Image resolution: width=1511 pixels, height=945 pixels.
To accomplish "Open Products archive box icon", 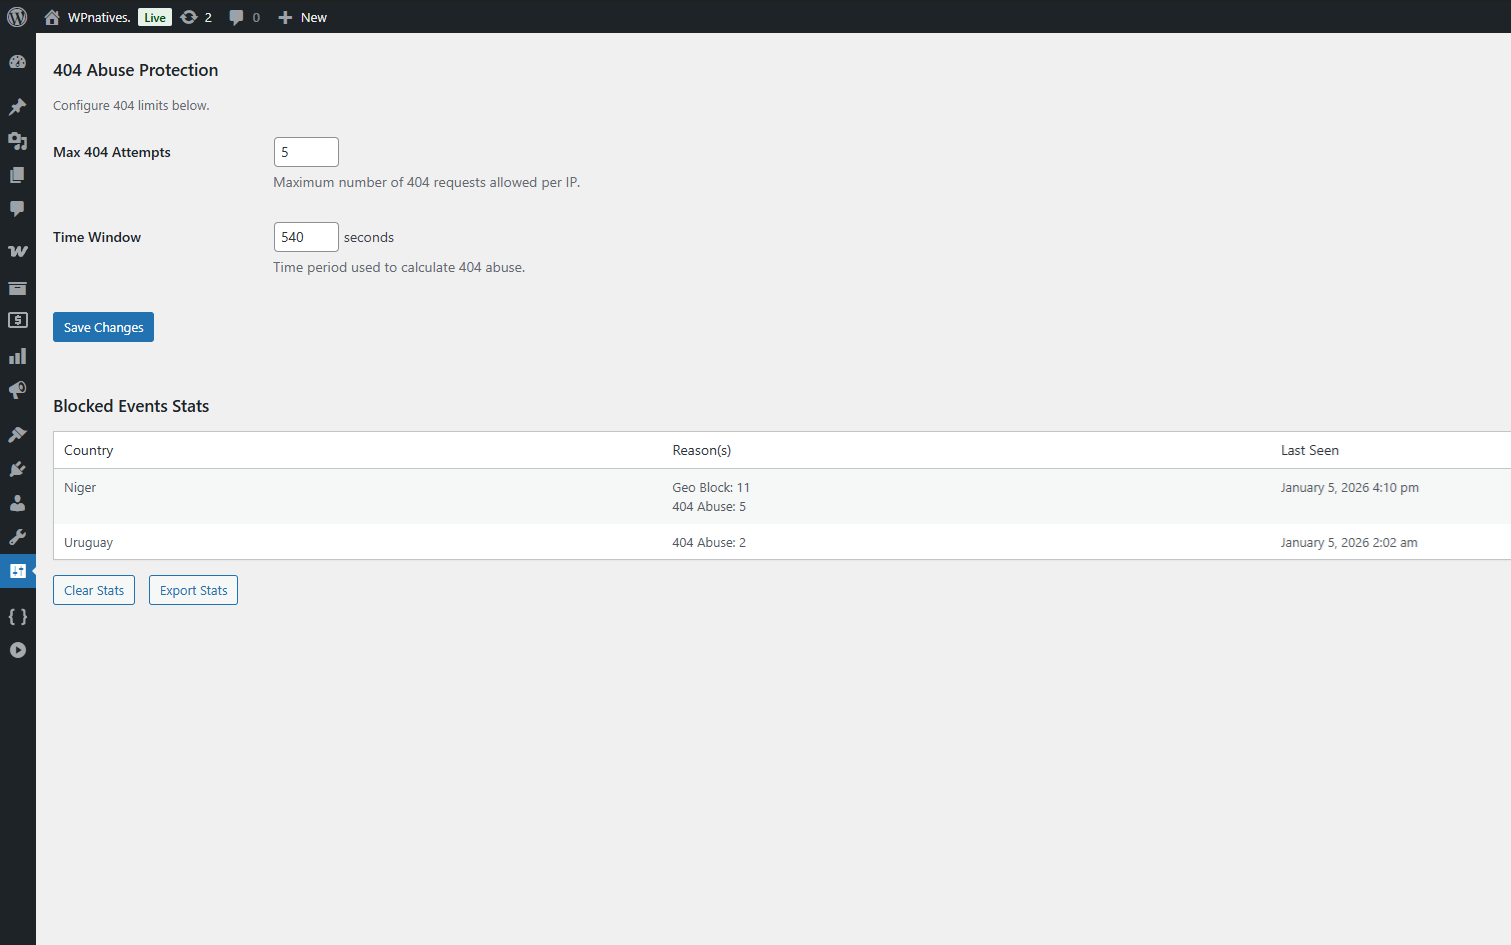I will 18,288.
